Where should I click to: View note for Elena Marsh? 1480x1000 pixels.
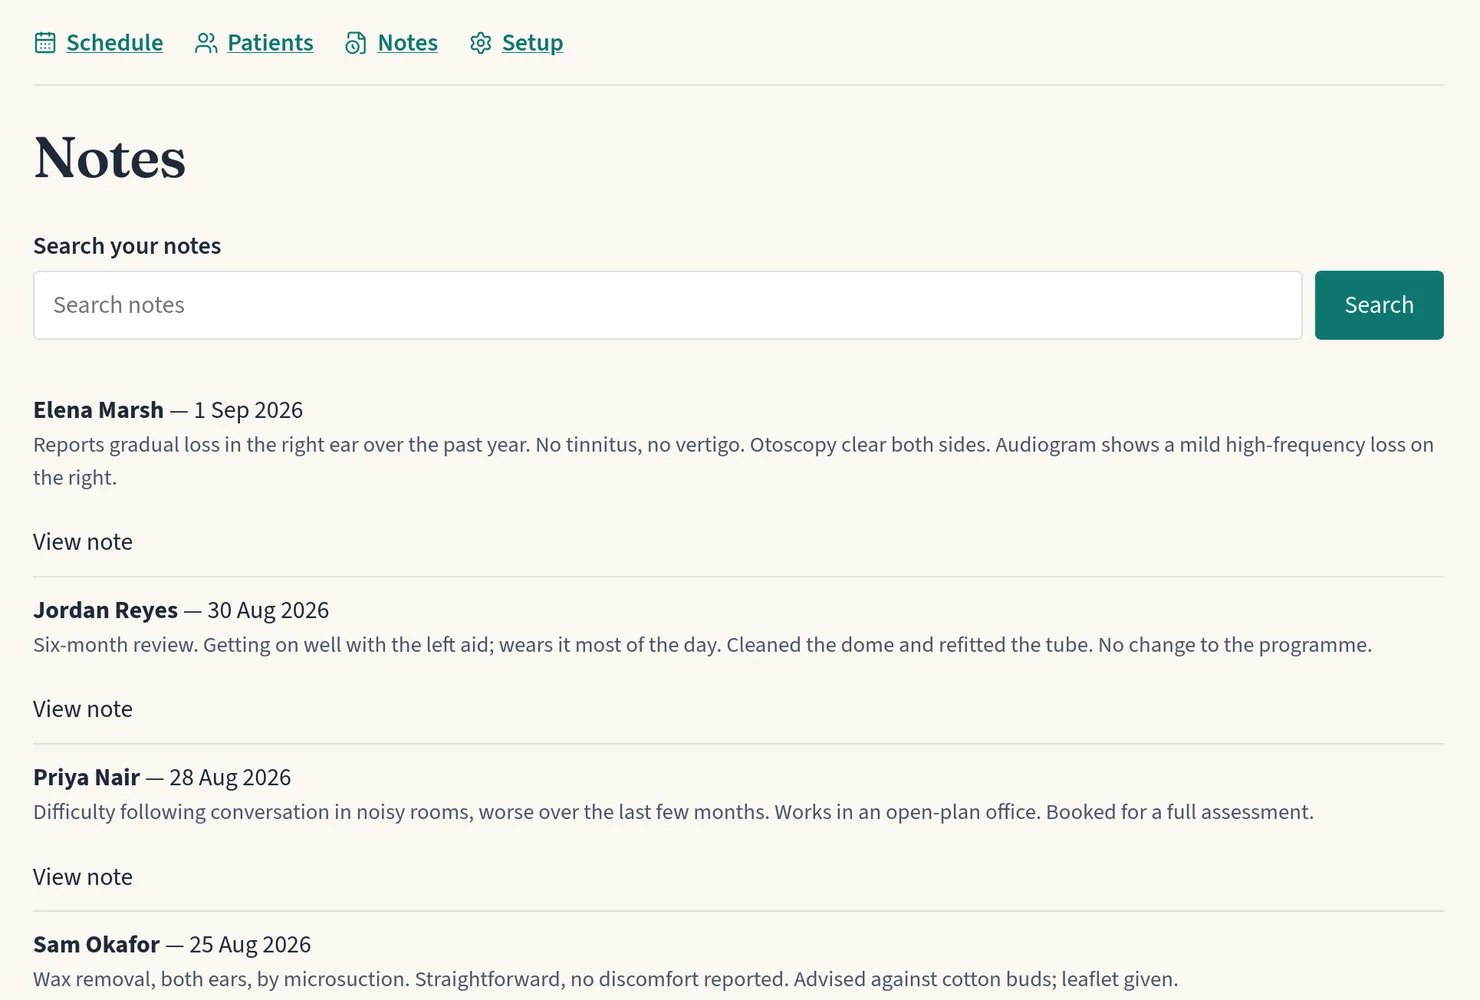pos(83,542)
